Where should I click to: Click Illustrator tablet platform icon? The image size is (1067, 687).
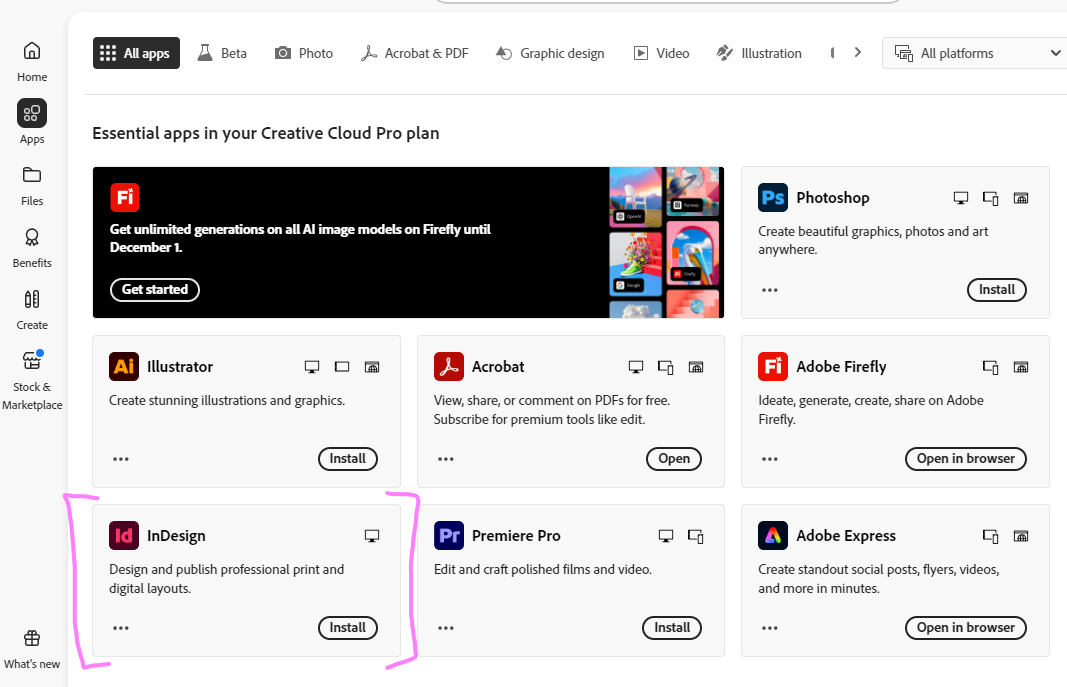[342, 367]
